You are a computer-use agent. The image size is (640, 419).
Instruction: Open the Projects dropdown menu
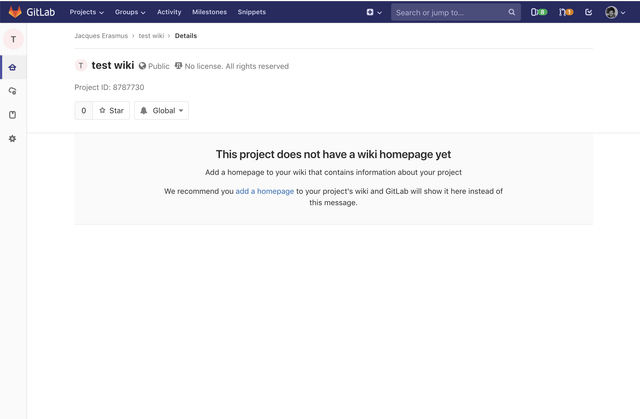[x=87, y=12]
